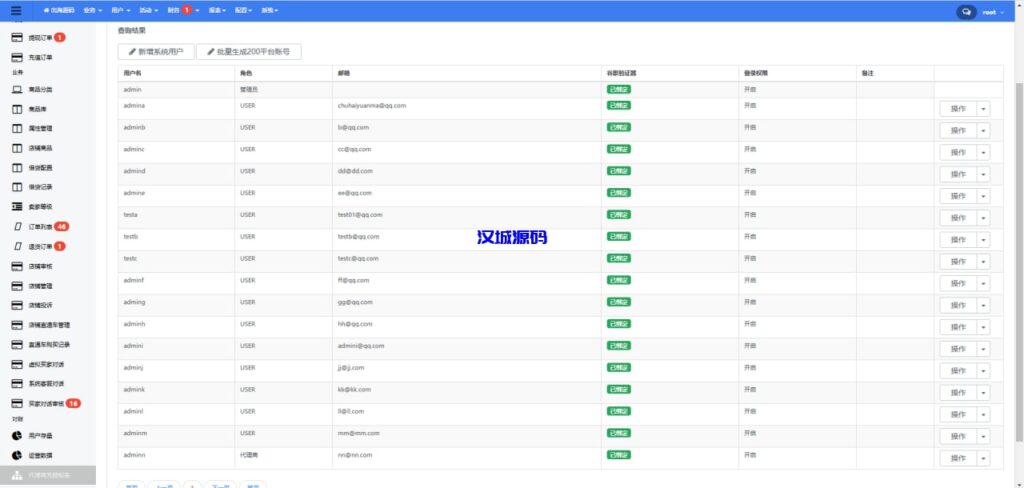This screenshot has width=1024, height=488.
Task: Click the 批量生成200平台账号 button
Action: 248,51
